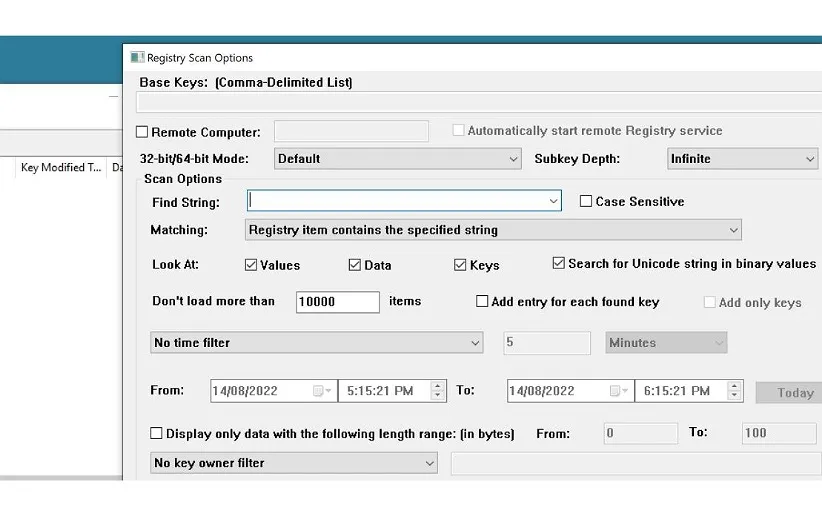The image size is (822, 522).
Task: Uncheck the Look At Values checkbox
Action: click(x=251, y=265)
